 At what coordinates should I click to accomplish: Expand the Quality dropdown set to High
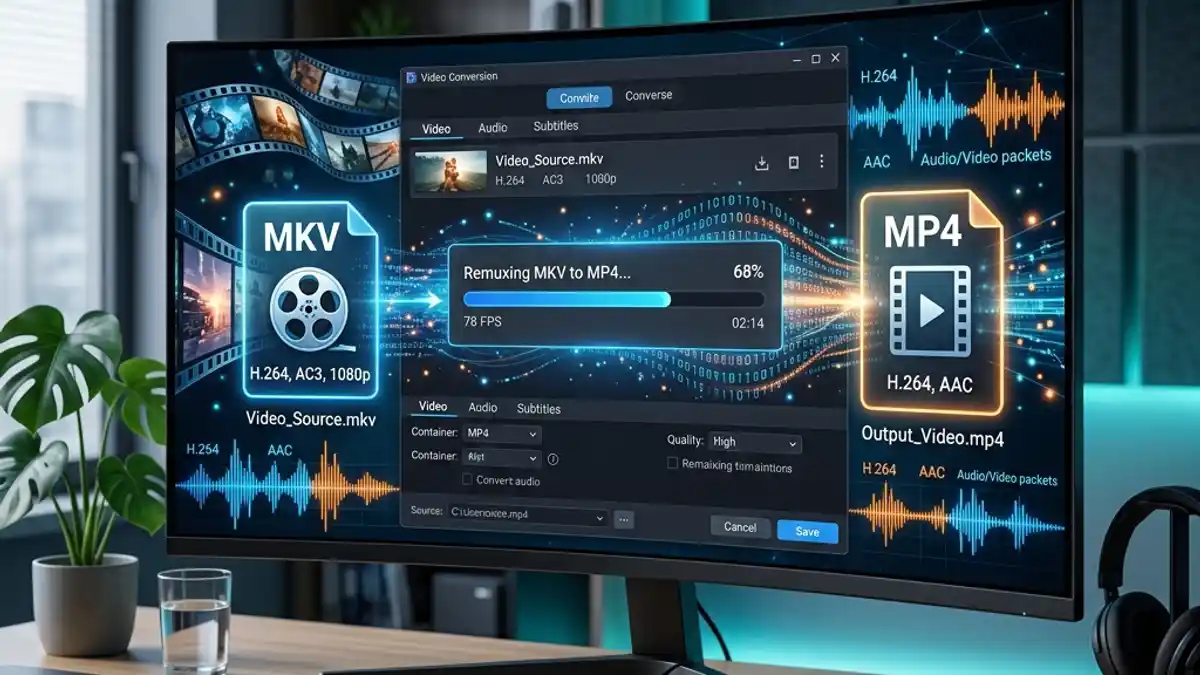coord(755,442)
